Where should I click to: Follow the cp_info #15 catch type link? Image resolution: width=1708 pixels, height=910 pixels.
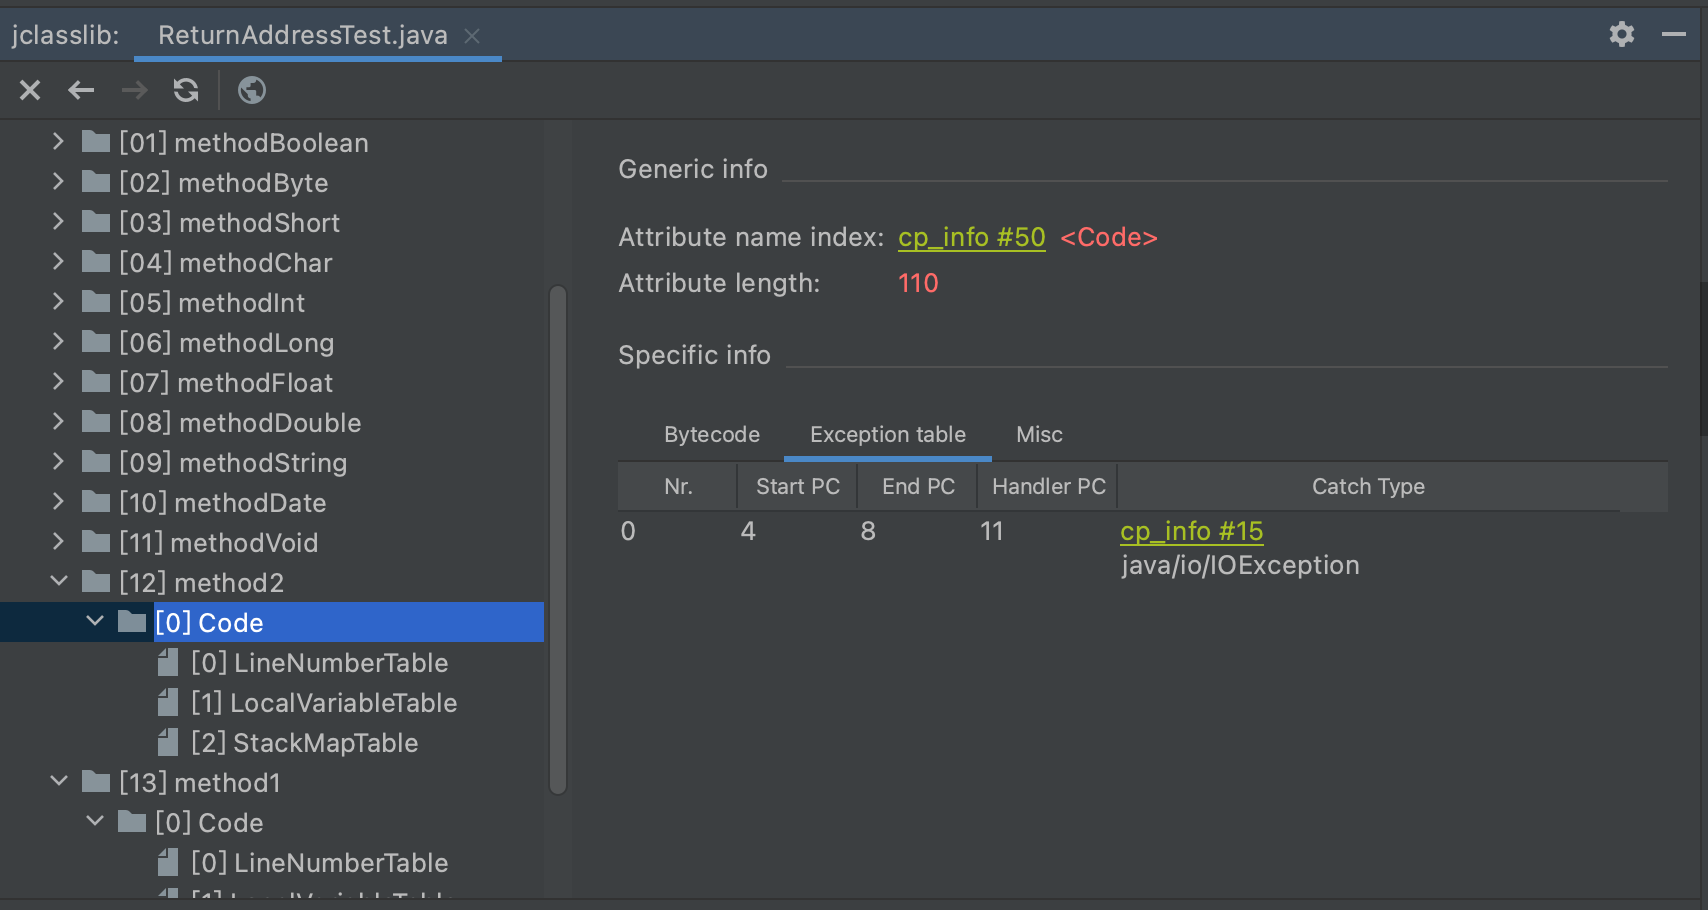coord(1191,532)
